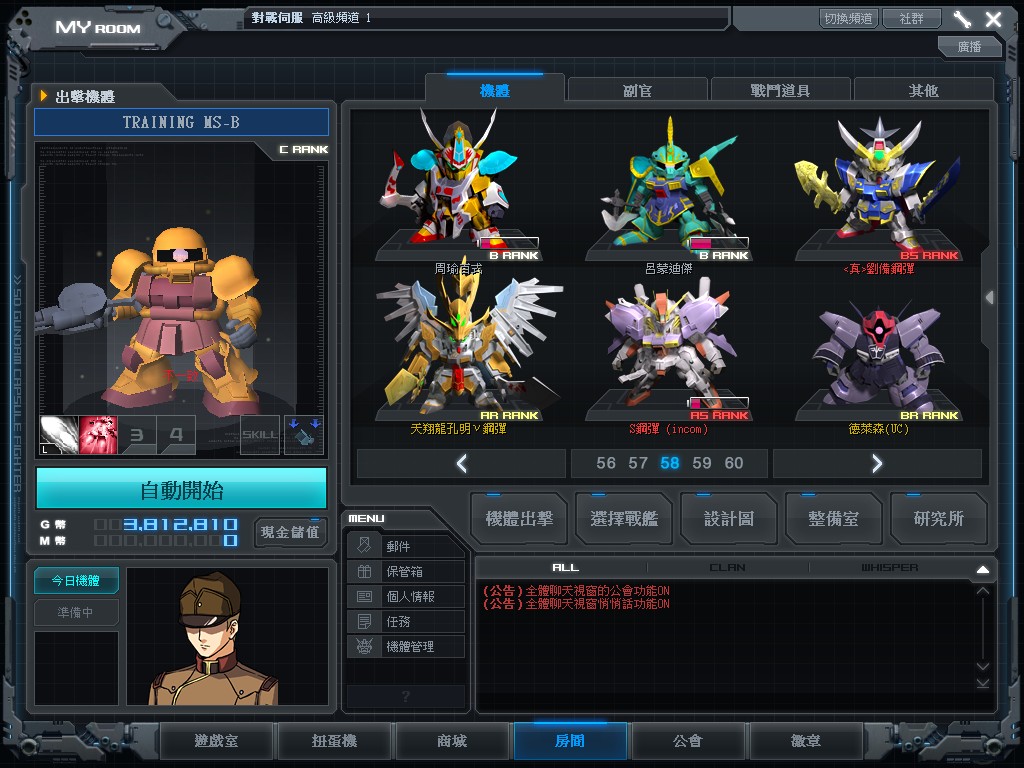The height and width of the screenshot is (768, 1024).
Task: Go to unit page 56
Action: (x=605, y=463)
